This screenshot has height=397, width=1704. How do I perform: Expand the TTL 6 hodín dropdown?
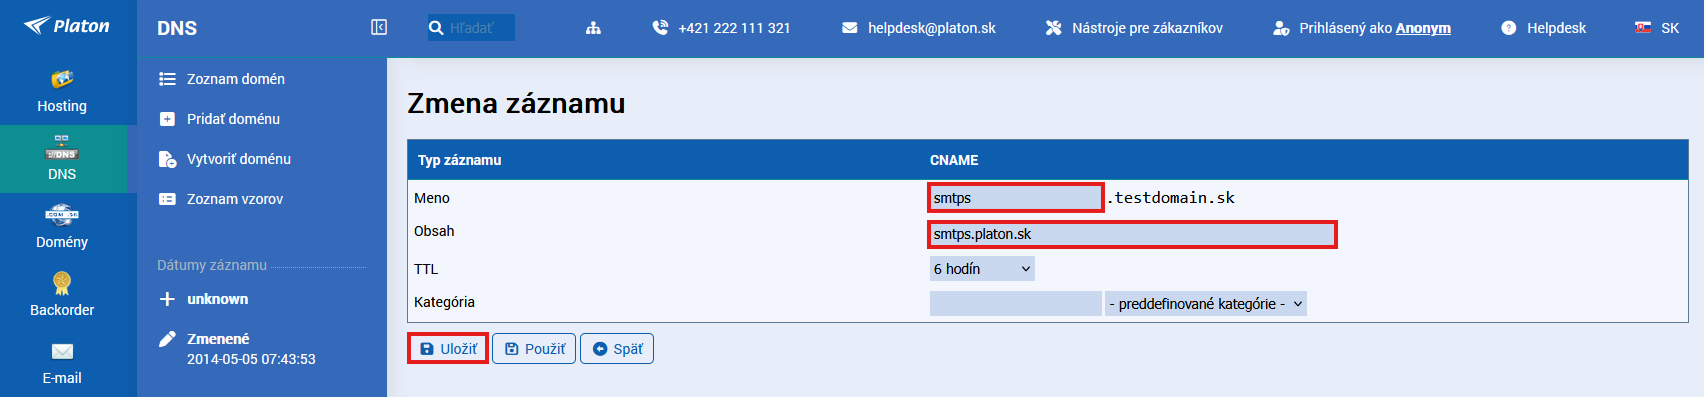[982, 268]
